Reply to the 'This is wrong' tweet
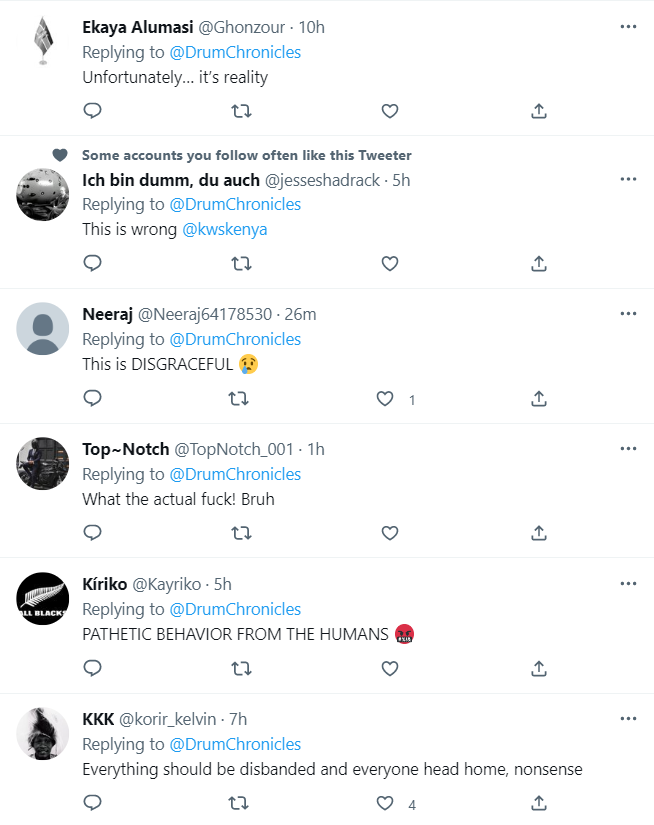 (92, 264)
